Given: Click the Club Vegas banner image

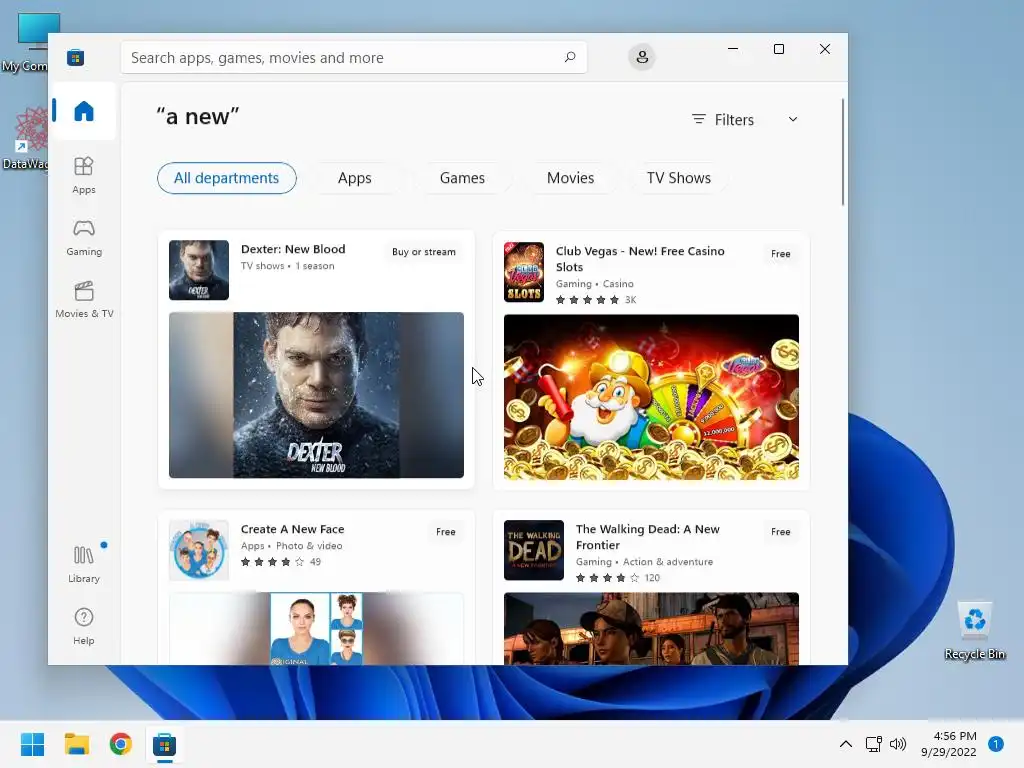Looking at the screenshot, I should coord(651,397).
